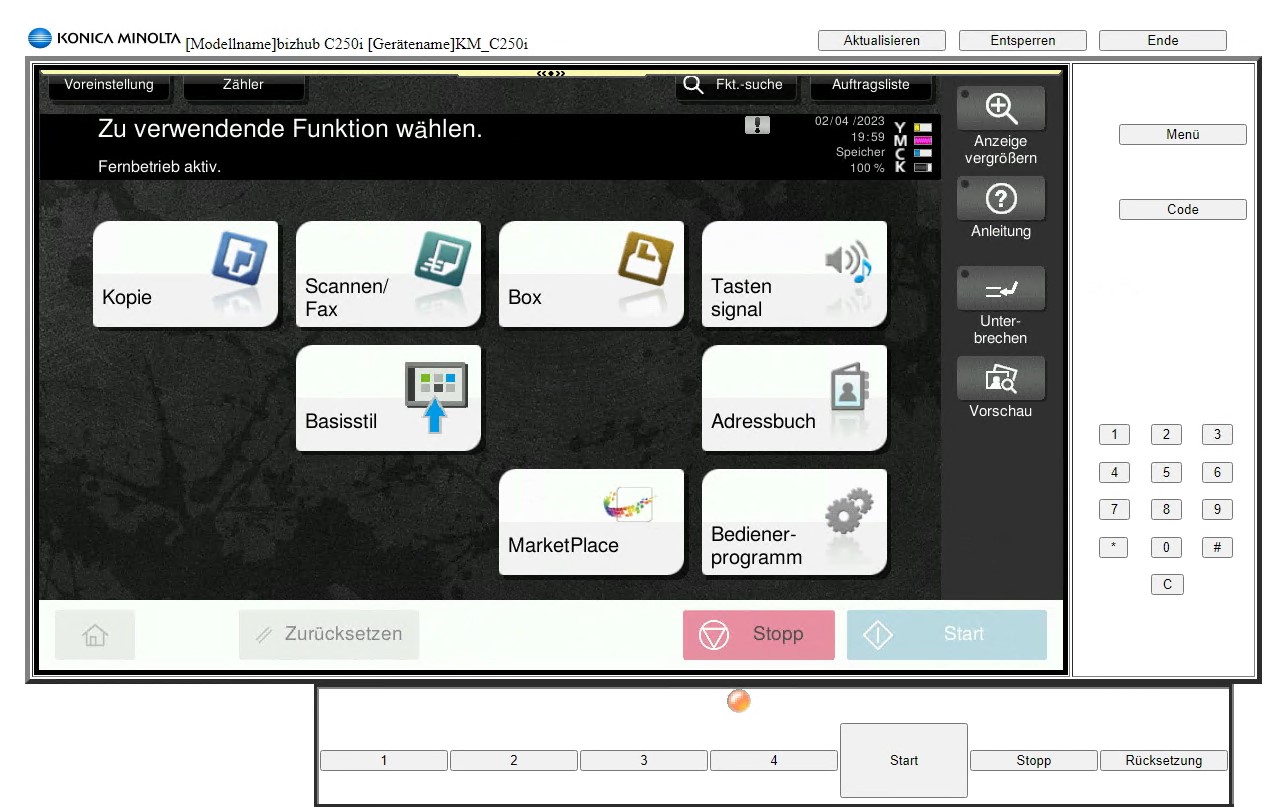Click the Home icon button
The width and height of the screenshot is (1266, 807).
95,634
